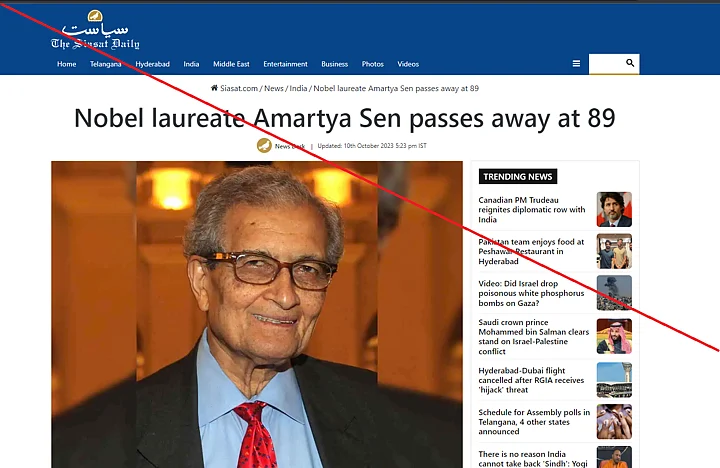Select the Videos menu item

tap(408, 64)
